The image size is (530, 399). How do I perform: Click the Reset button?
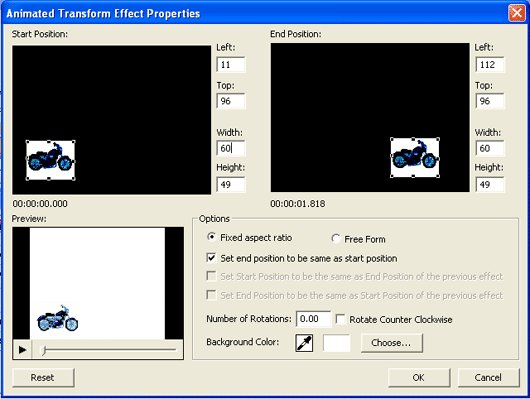coord(43,377)
